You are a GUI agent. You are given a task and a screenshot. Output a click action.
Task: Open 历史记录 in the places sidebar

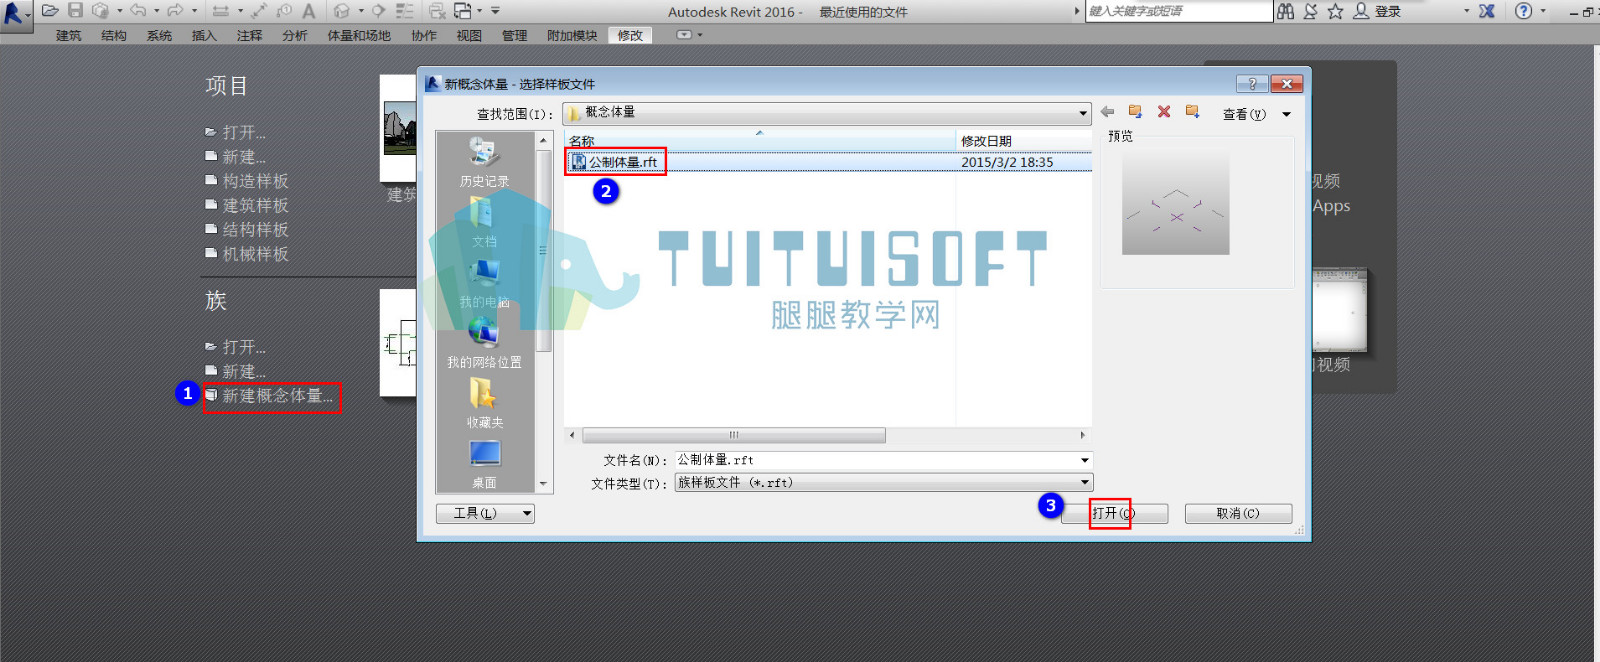tap(485, 162)
